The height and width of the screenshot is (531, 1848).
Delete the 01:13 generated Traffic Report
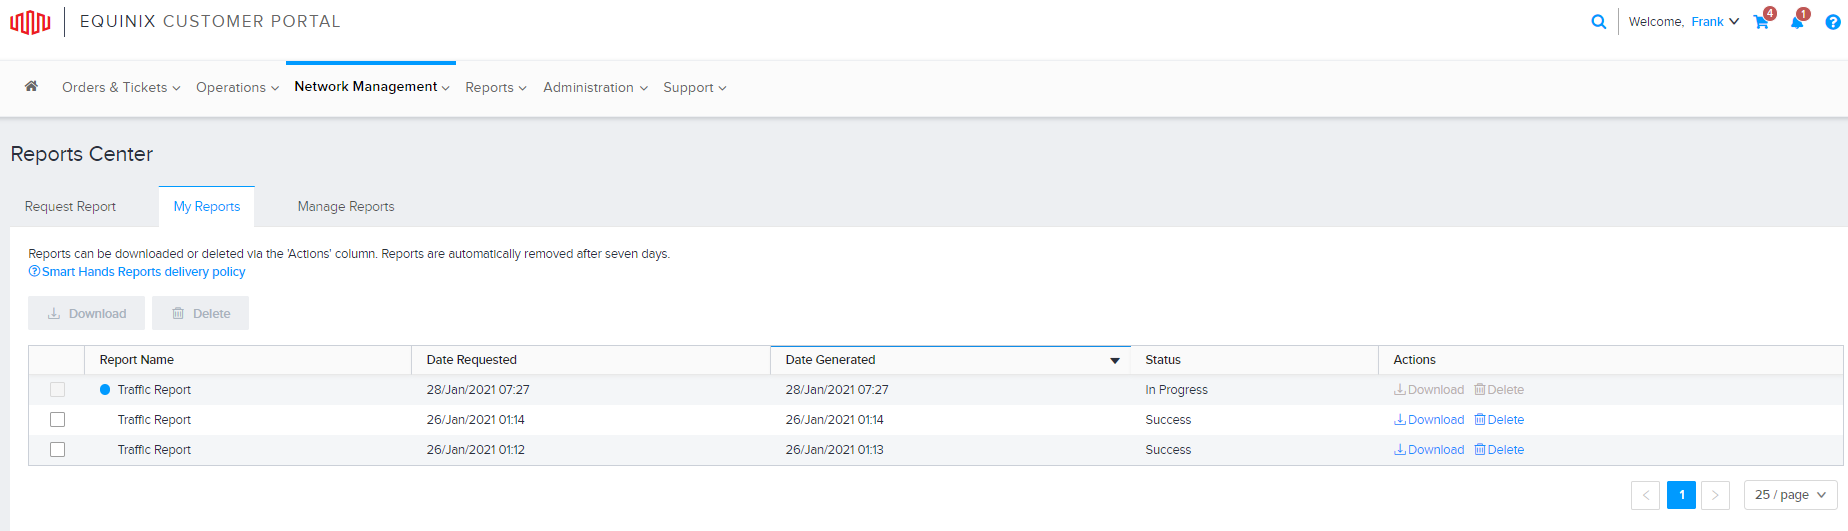point(1499,450)
